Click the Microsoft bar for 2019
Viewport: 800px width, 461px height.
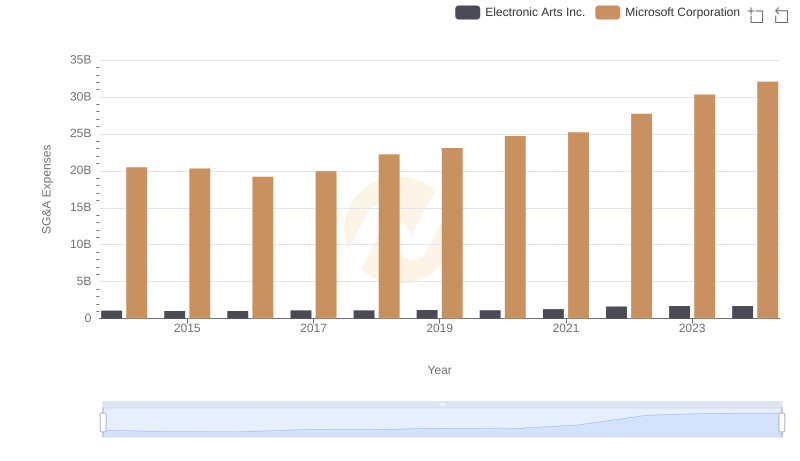point(452,233)
